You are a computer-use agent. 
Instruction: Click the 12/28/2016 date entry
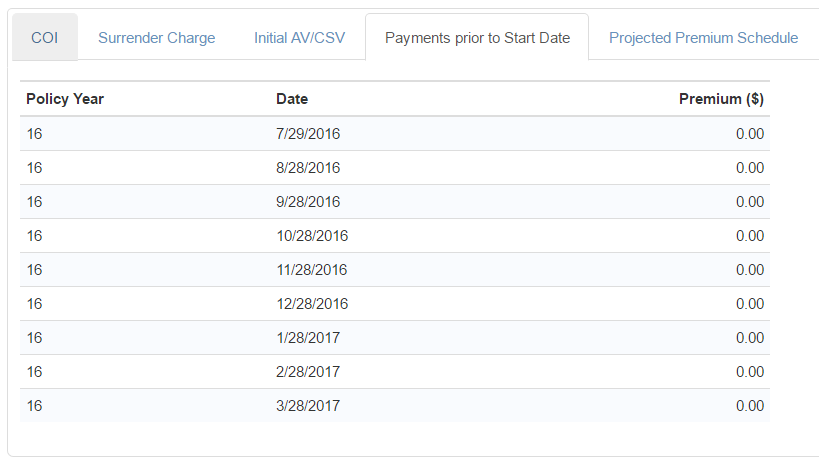[312, 304]
